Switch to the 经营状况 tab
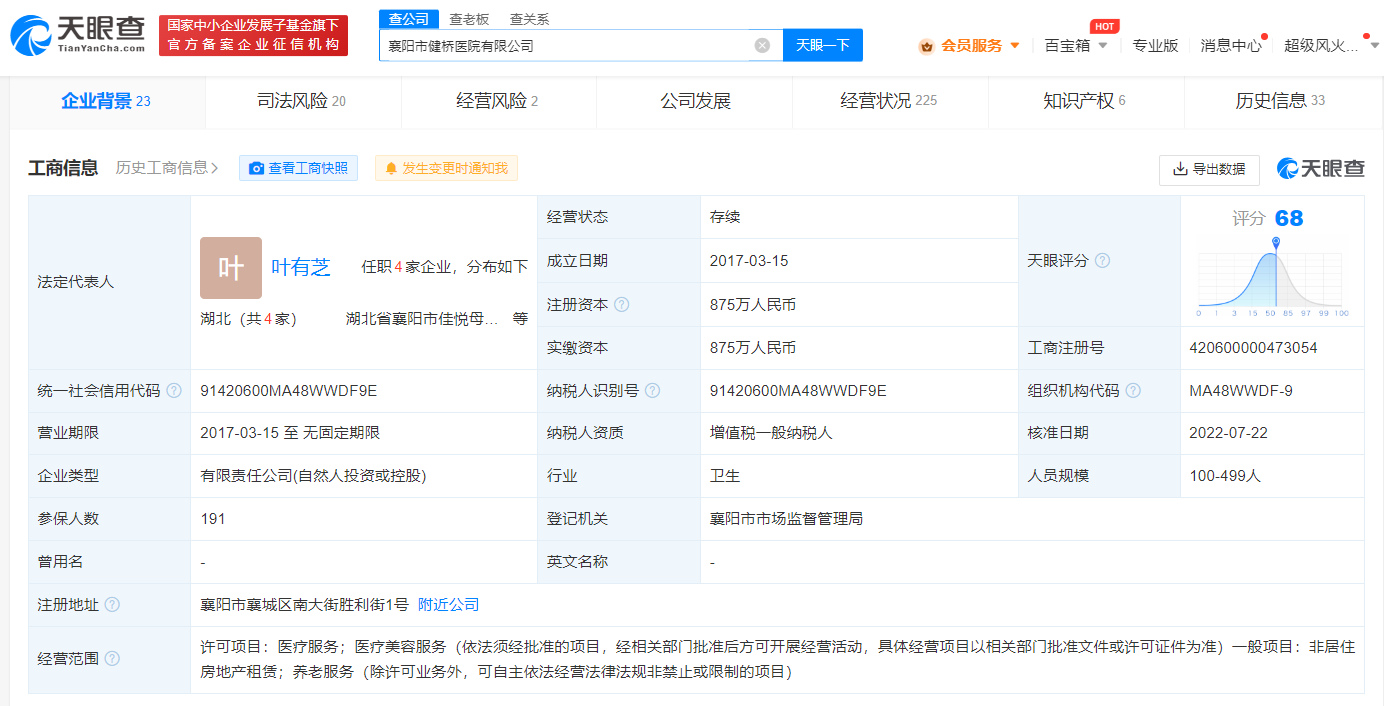The image size is (1384, 706). pyautogui.click(x=889, y=101)
